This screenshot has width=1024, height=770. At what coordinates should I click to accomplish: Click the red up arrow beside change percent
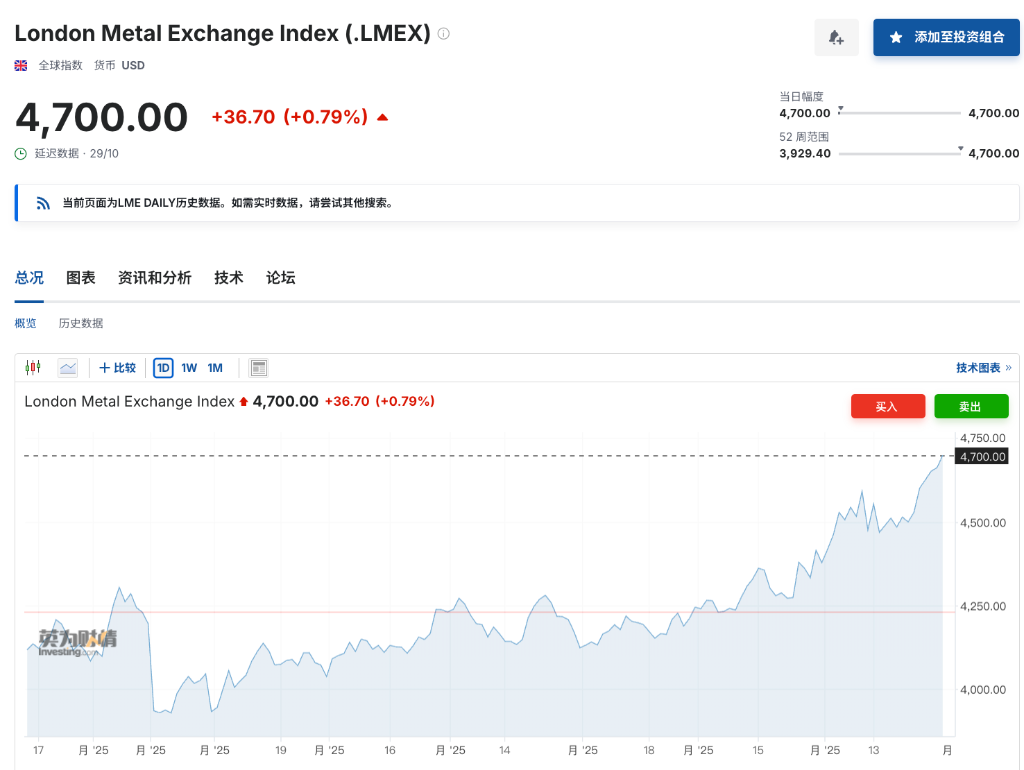point(383,118)
